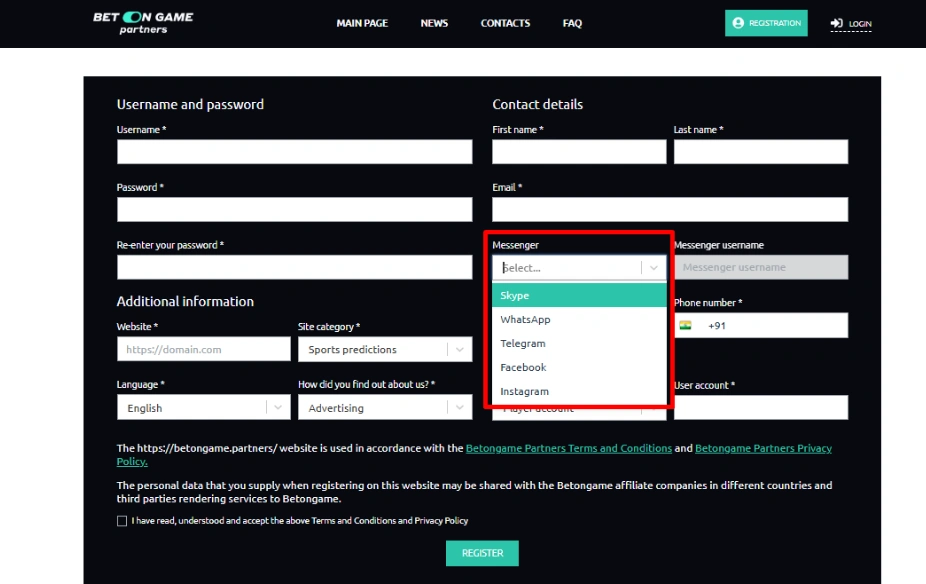
Task: Click the Login link in header
Action: coord(851,24)
